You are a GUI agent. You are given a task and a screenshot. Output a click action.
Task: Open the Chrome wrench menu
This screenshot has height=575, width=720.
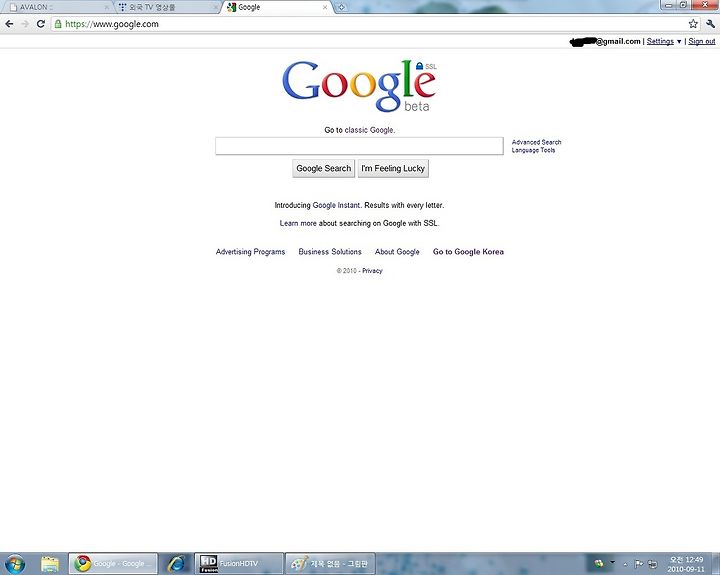tap(710, 24)
